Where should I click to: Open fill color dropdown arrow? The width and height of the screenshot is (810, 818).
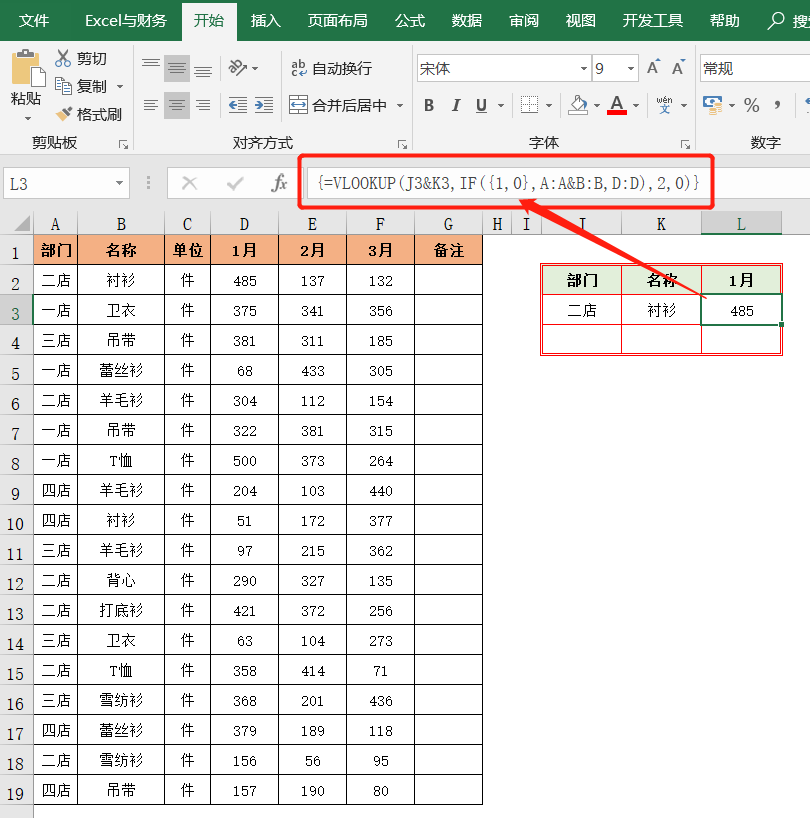[597, 106]
